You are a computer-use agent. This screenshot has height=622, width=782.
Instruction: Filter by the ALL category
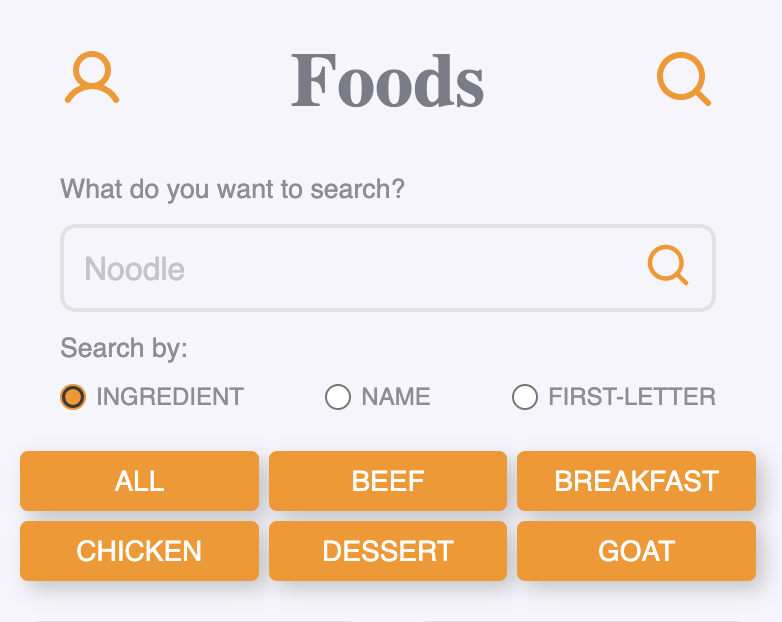click(x=139, y=481)
